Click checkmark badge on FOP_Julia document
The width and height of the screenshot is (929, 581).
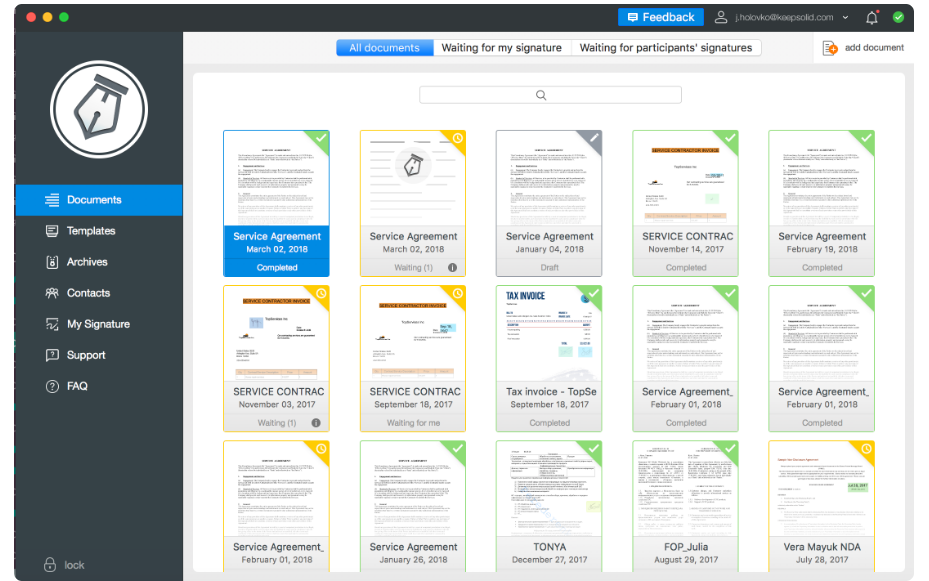[x=730, y=448]
